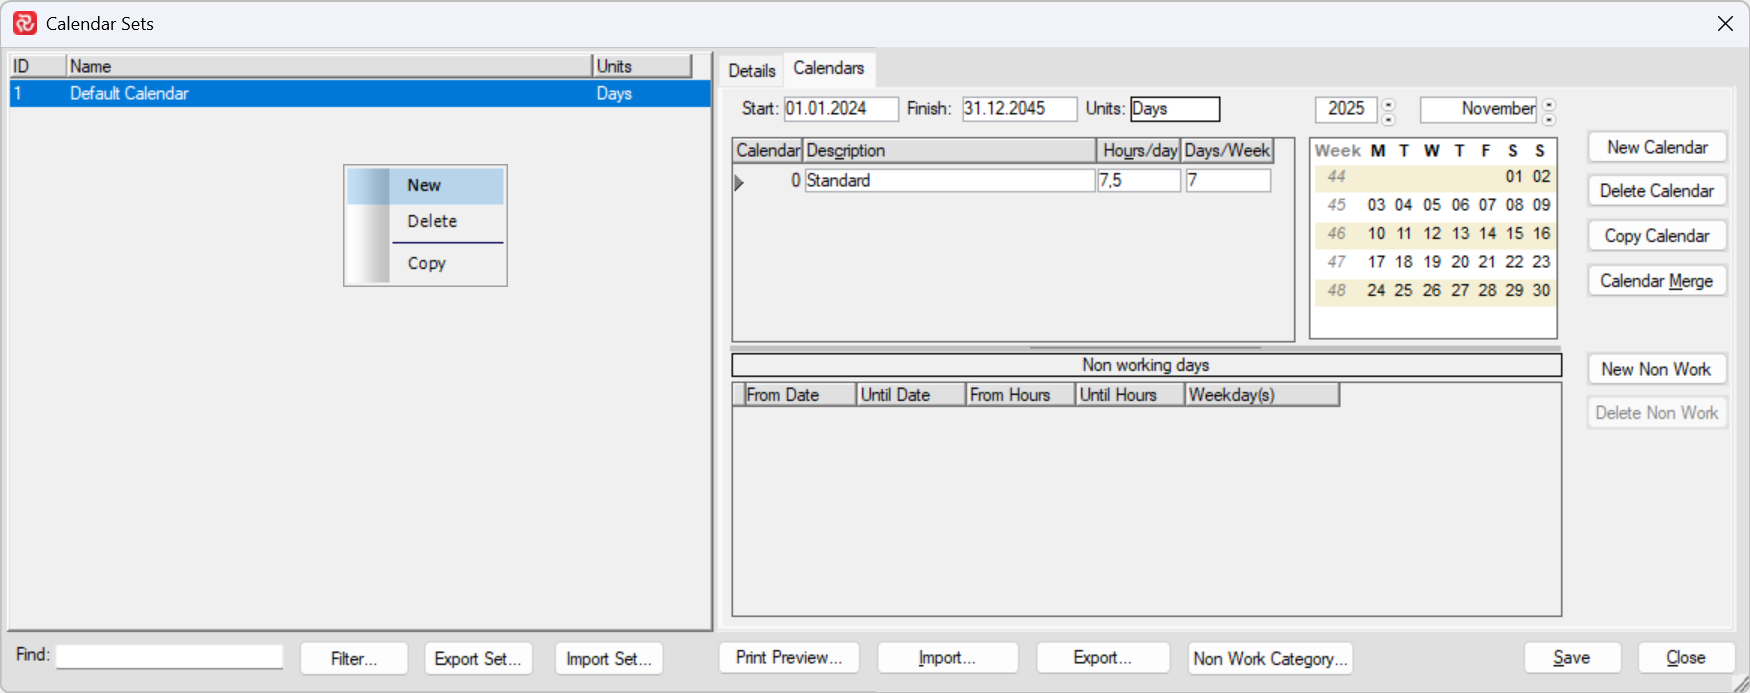Click the Save button
This screenshot has width=1750, height=693.
(1572, 658)
